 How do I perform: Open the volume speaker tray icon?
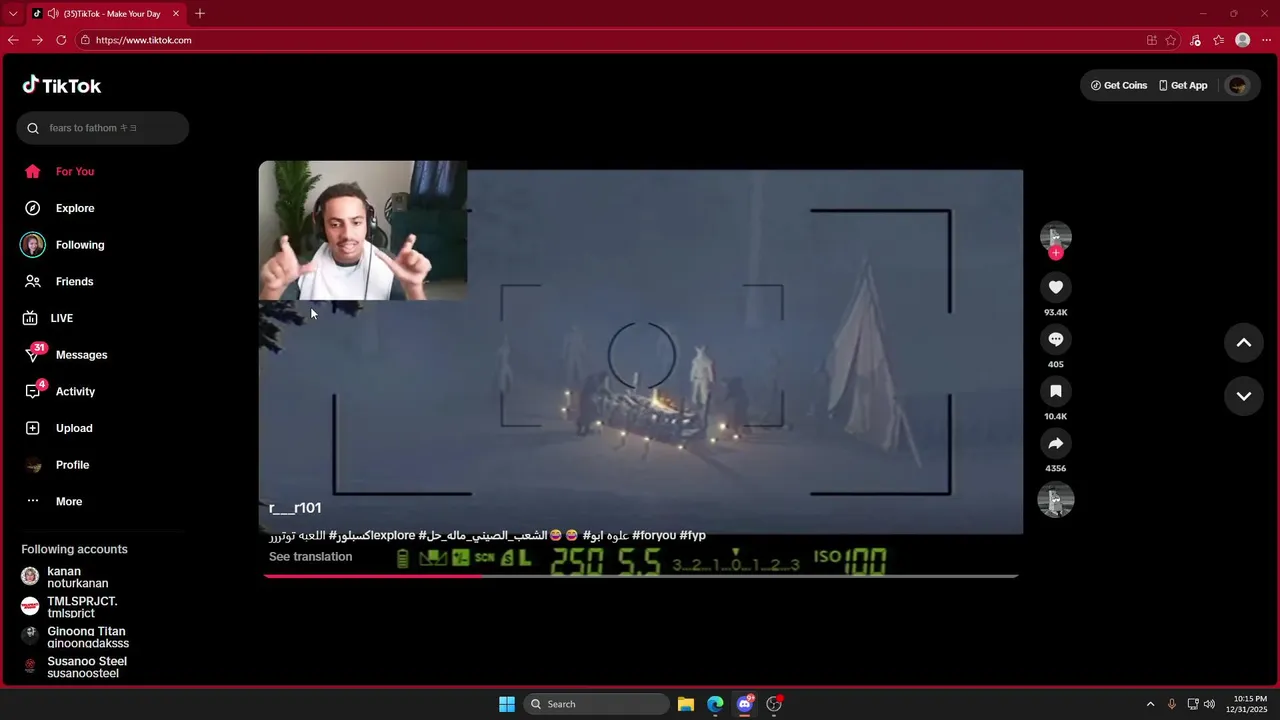[x=1209, y=704]
